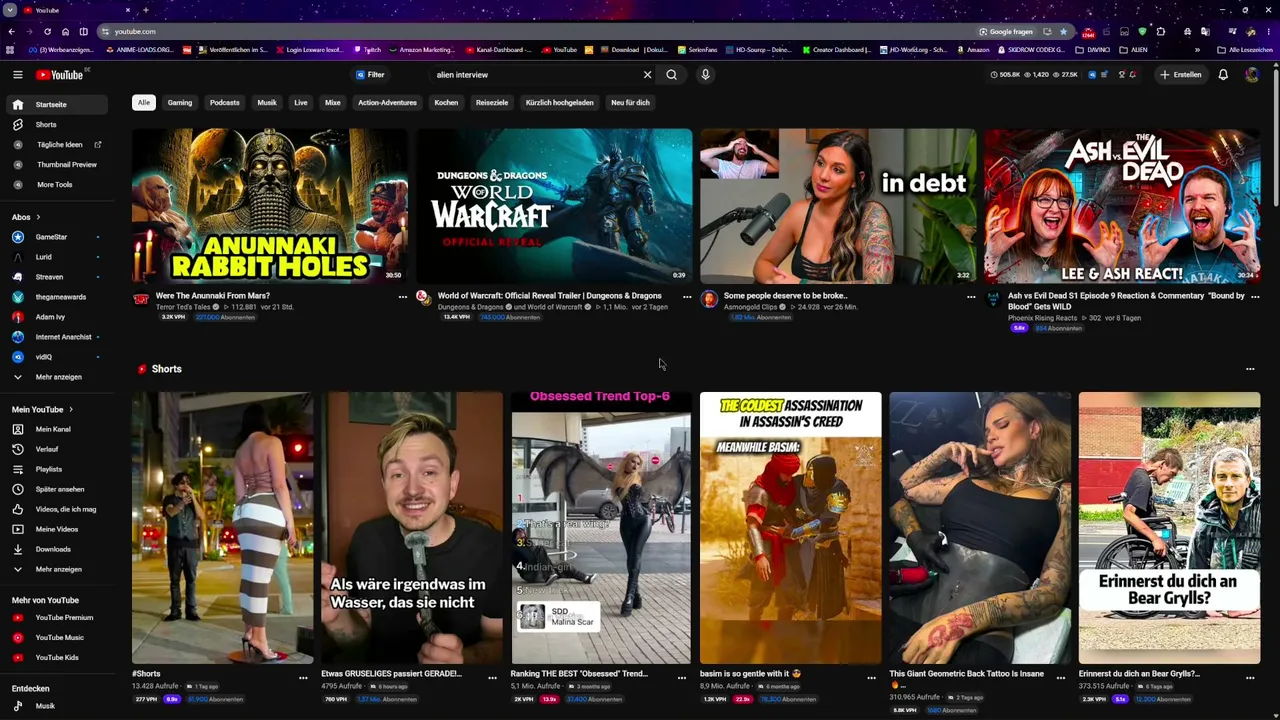1280x720 pixels.
Task: Select the Kochen filter chip
Action: (x=446, y=103)
